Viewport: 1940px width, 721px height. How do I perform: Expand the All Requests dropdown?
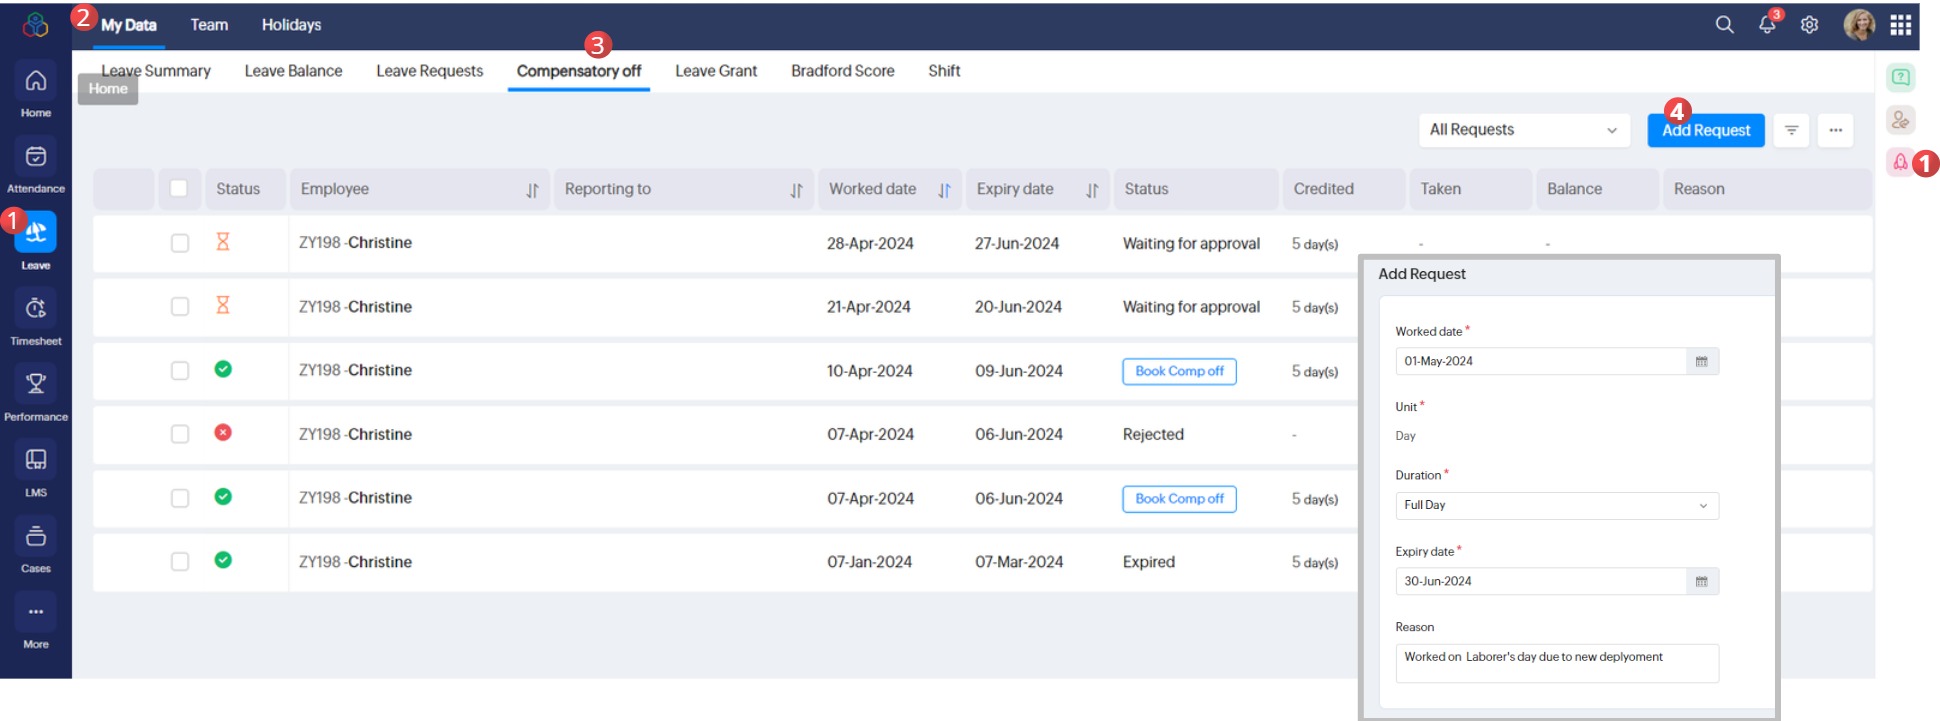point(1523,130)
